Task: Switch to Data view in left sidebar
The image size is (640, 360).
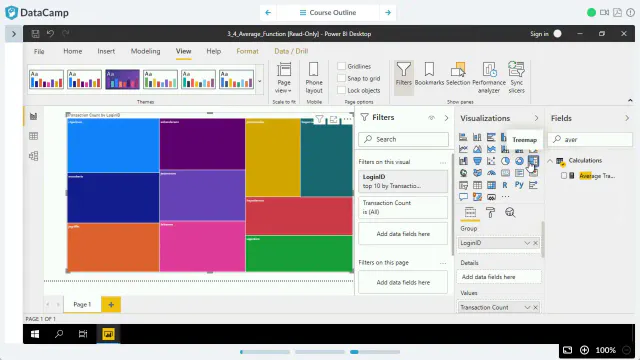Action: click(33, 136)
